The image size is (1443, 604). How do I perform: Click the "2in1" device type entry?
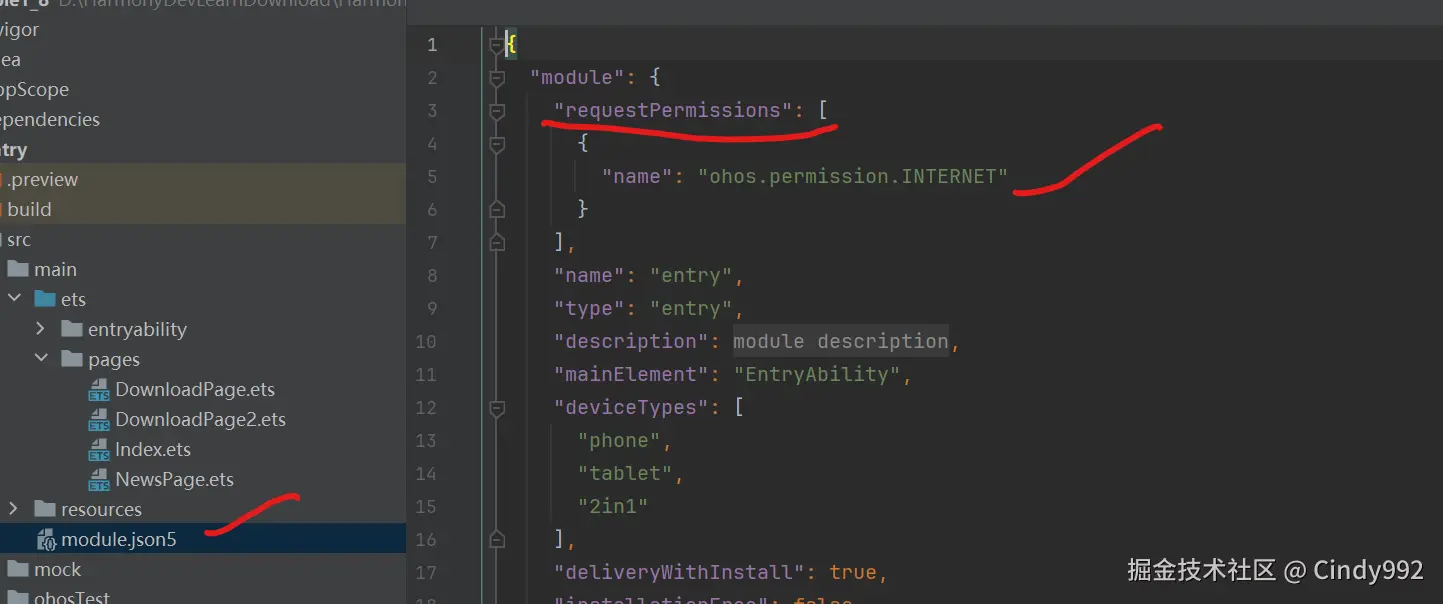pos(614,507)
